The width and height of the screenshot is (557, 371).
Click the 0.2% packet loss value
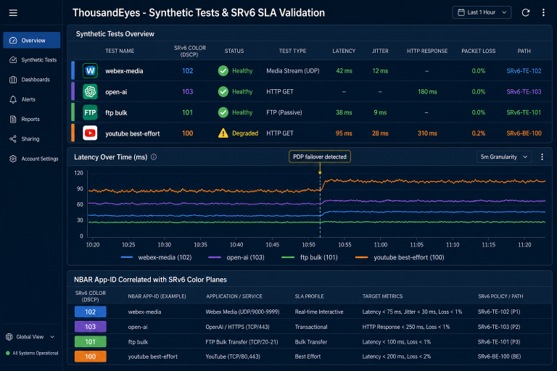tap(478, 133)
